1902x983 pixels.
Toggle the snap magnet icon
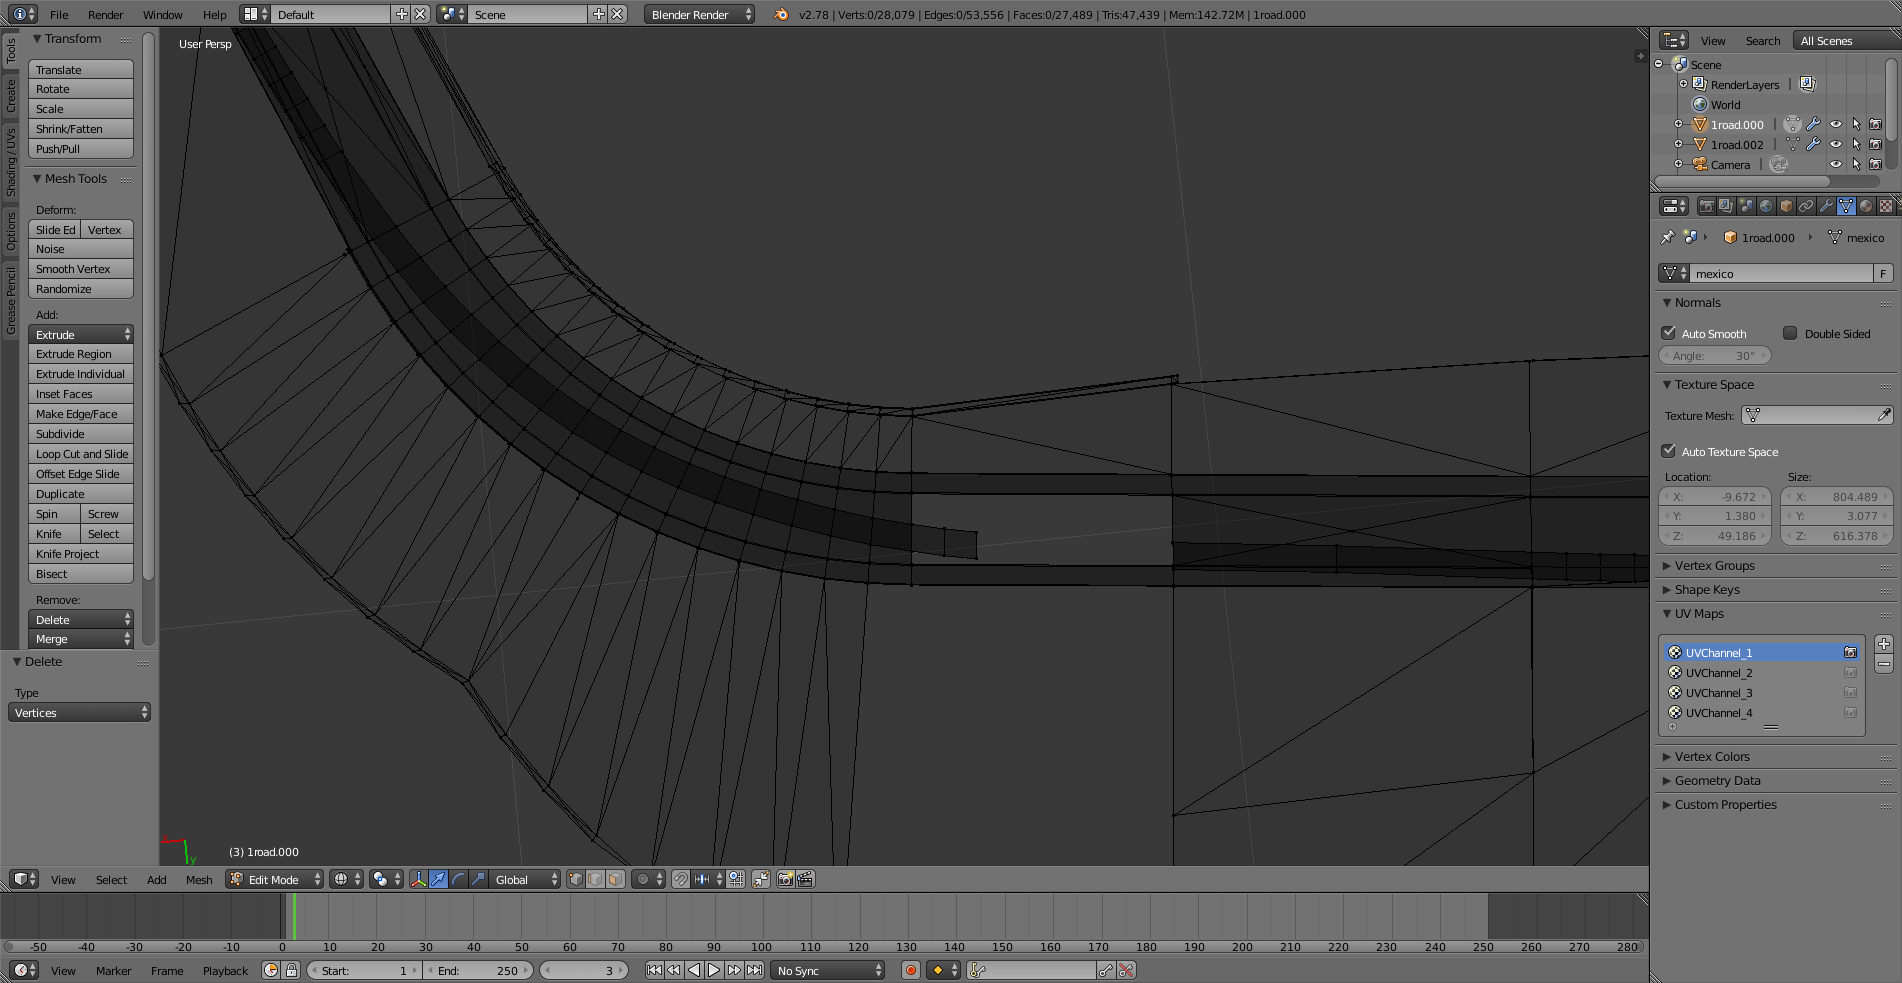click(680, 880)
